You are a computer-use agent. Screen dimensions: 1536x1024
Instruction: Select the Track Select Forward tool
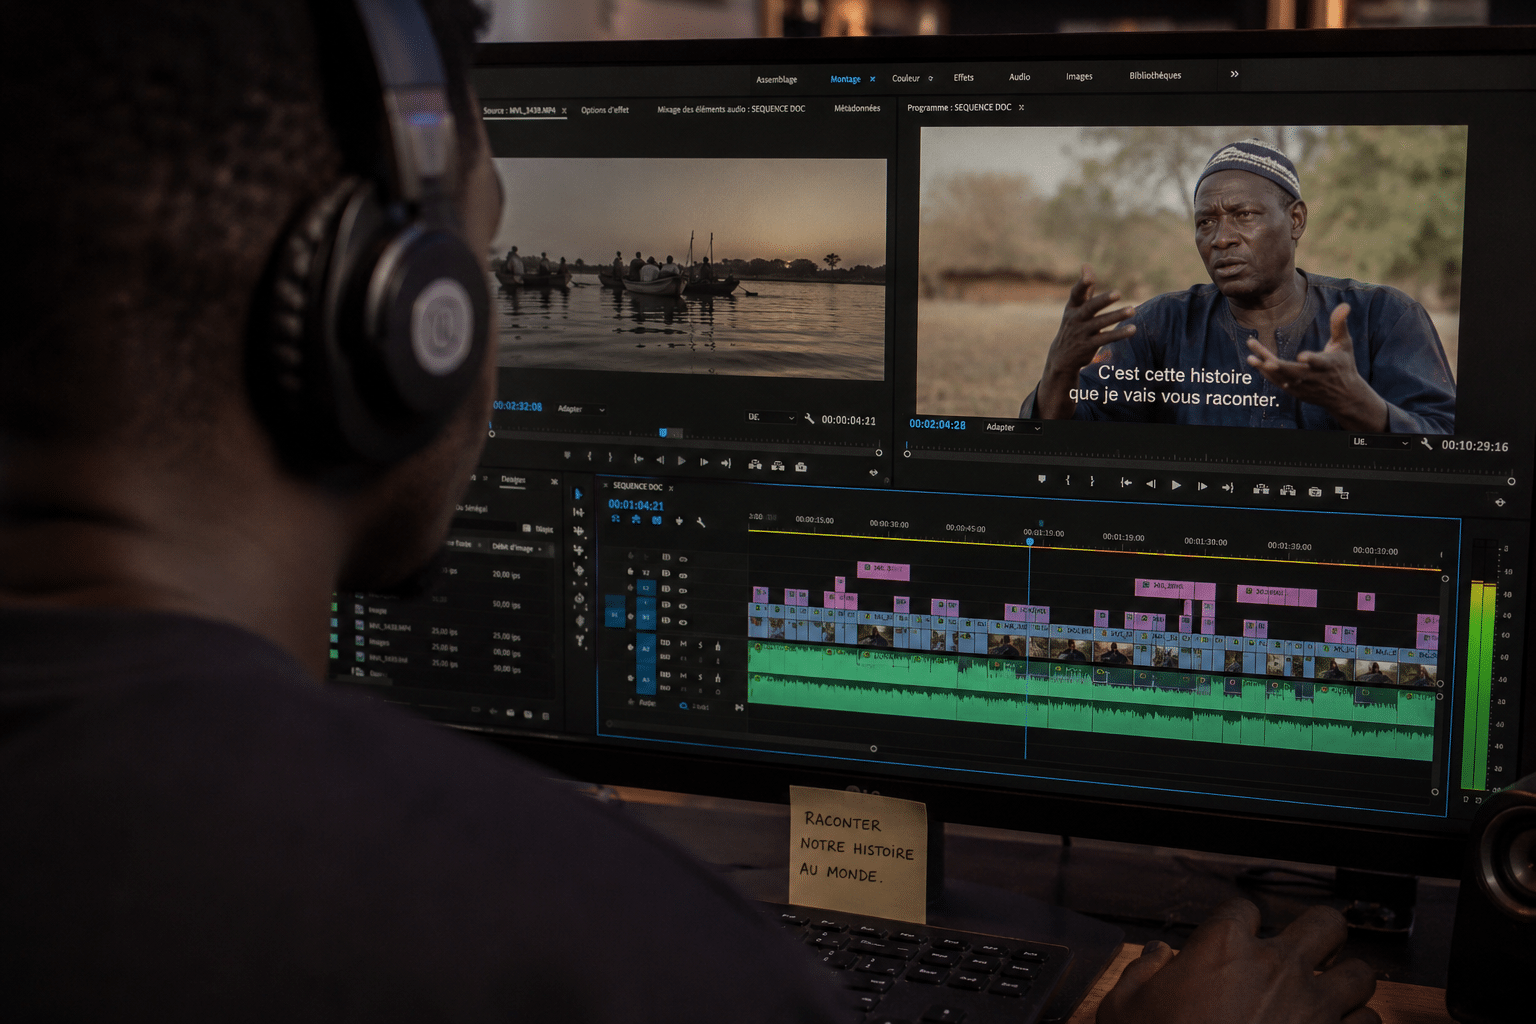pos(578,512)
